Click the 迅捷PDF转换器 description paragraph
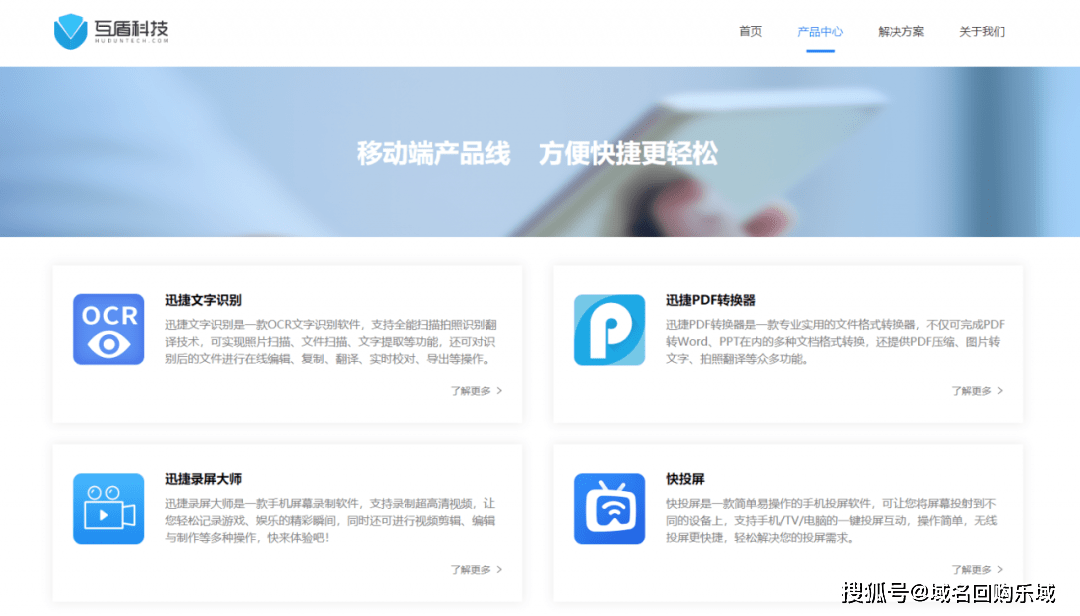Viewport: 1080px width, 616px height. coord(835,342)
